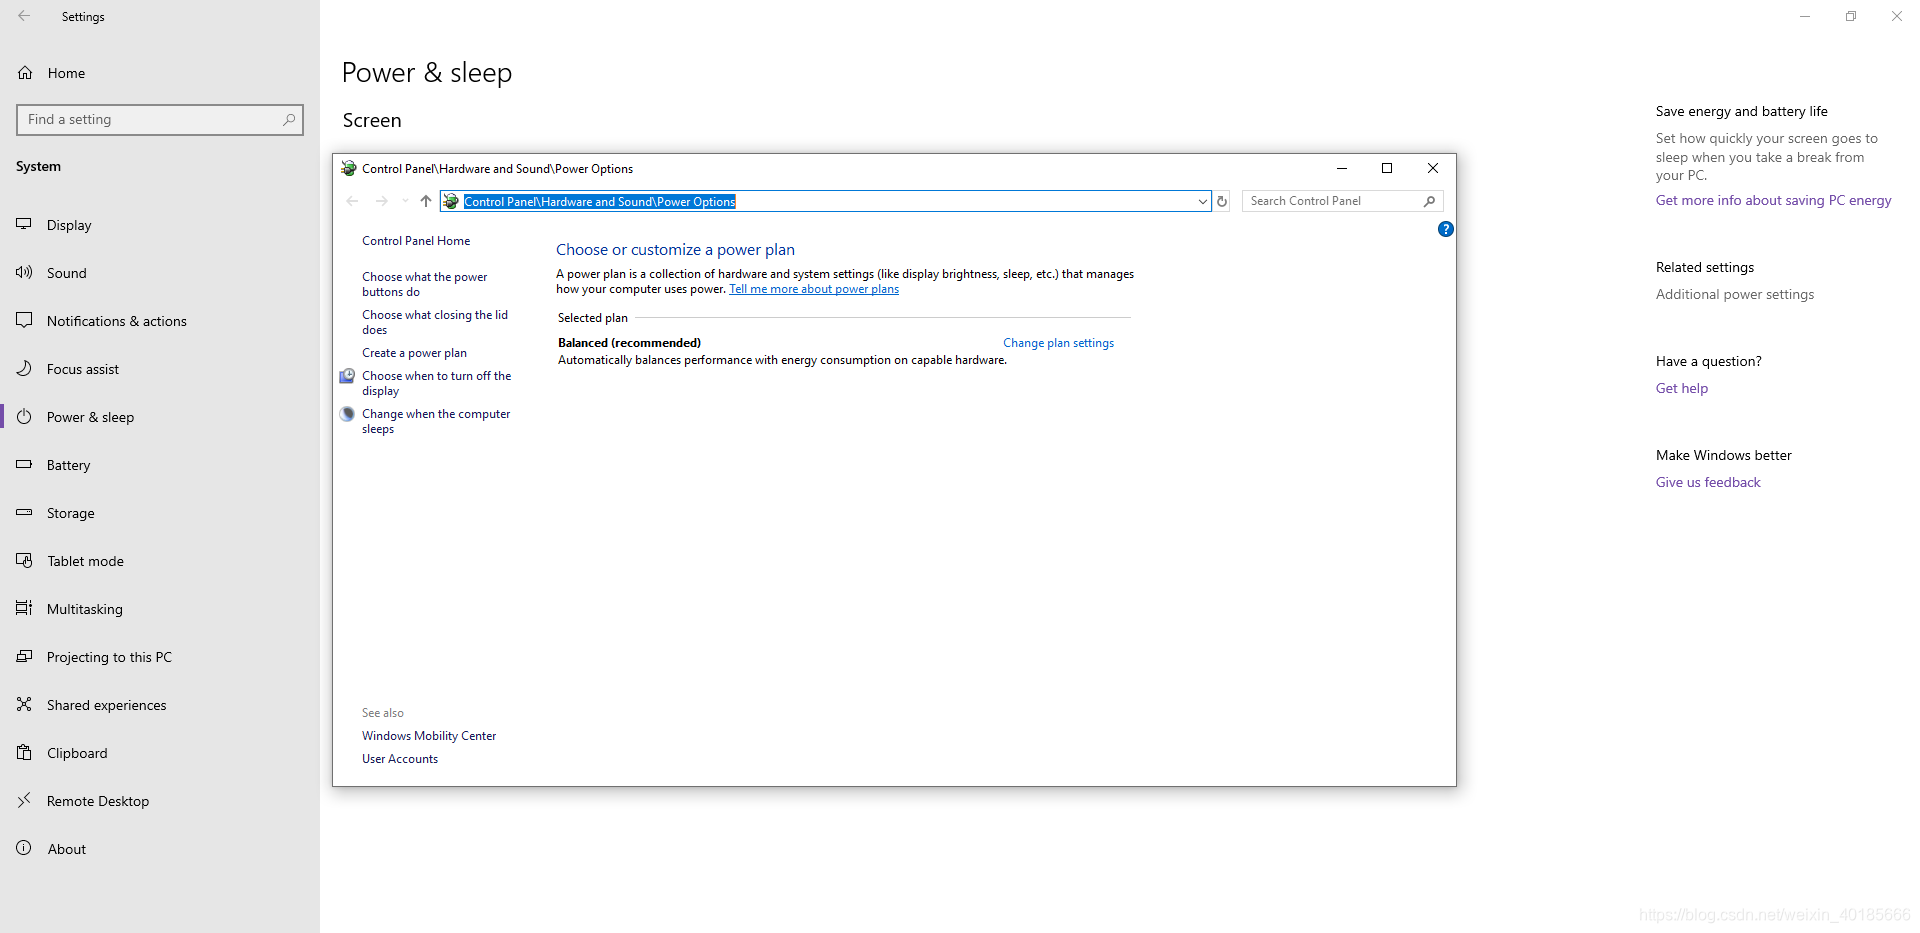Open Choose what closing the lid does
This screenshot has height=933, width=1920.
point(435,322)
